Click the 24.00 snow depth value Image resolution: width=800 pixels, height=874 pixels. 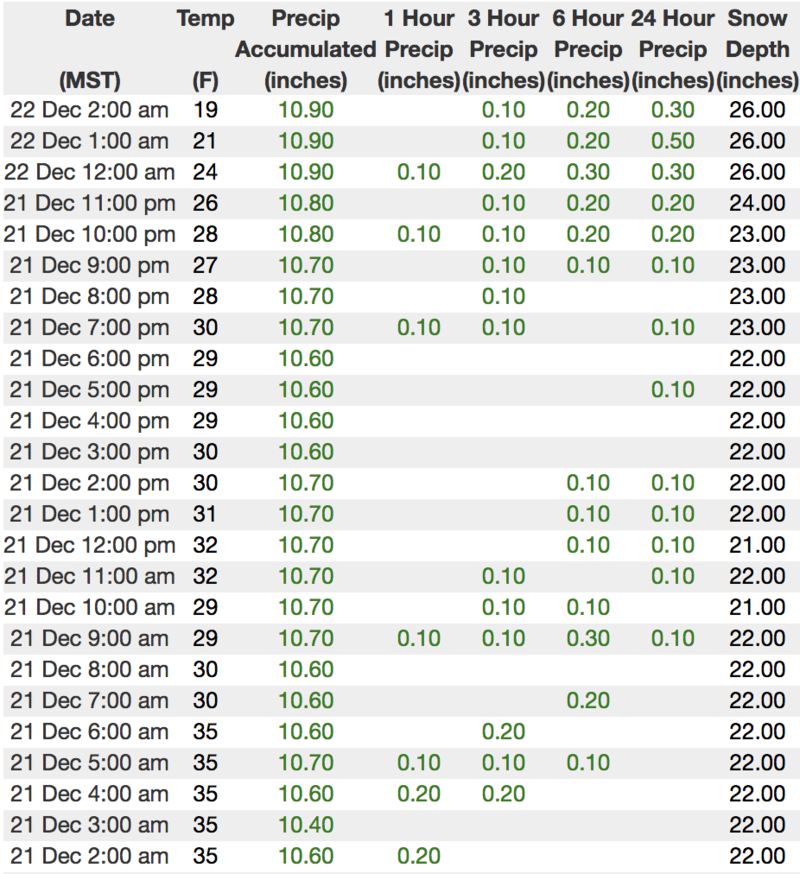(x=757, y=203)
